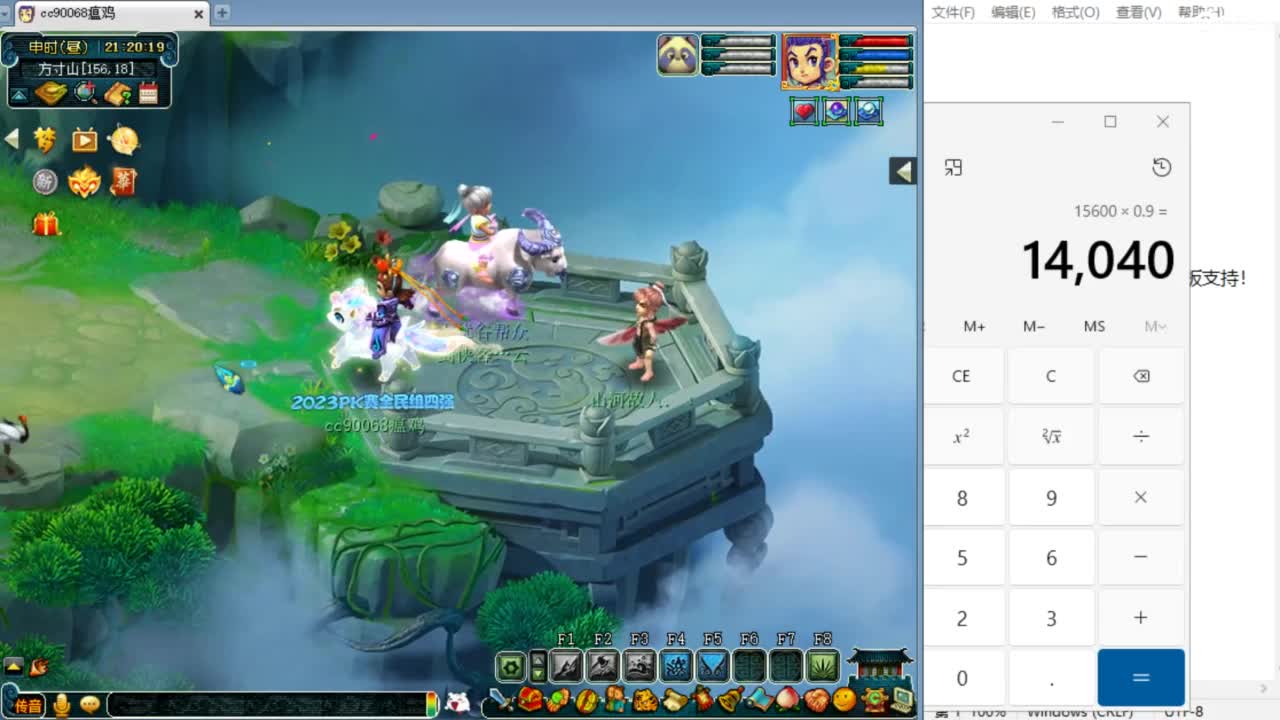The image size is (1280, 720).
Task: Click the calculator MS memory store button
Action: pos(1094,326)
